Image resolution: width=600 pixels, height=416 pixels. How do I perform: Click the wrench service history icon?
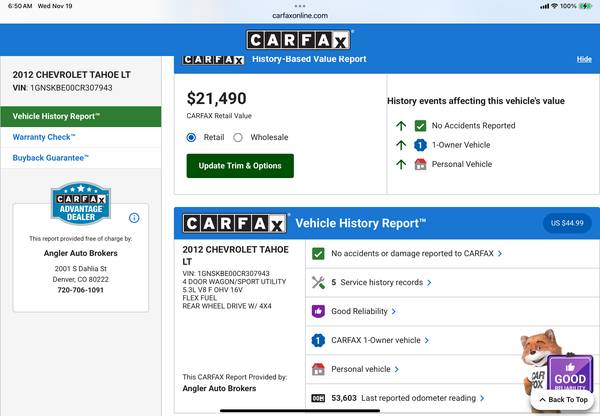coord(318,282)
